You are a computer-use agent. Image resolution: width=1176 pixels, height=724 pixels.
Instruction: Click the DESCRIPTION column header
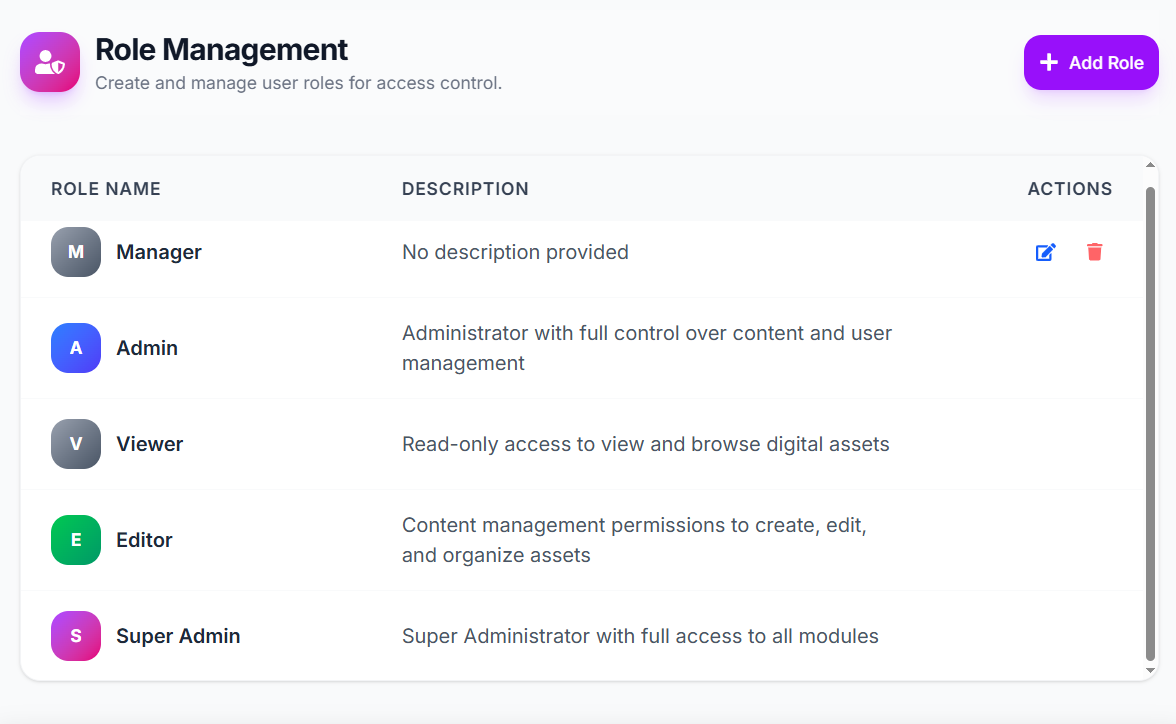pyautogui.click(x=465, y=189)
